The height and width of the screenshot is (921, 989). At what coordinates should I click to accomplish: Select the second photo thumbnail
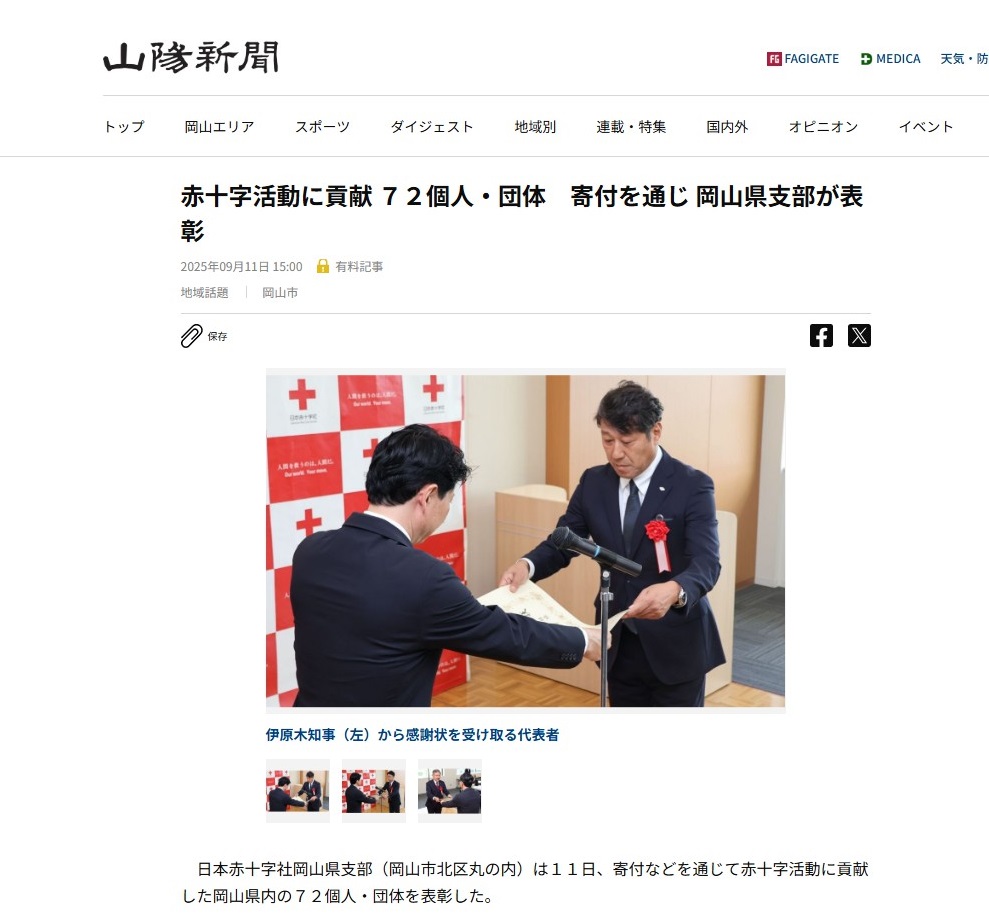click(373, 791)
